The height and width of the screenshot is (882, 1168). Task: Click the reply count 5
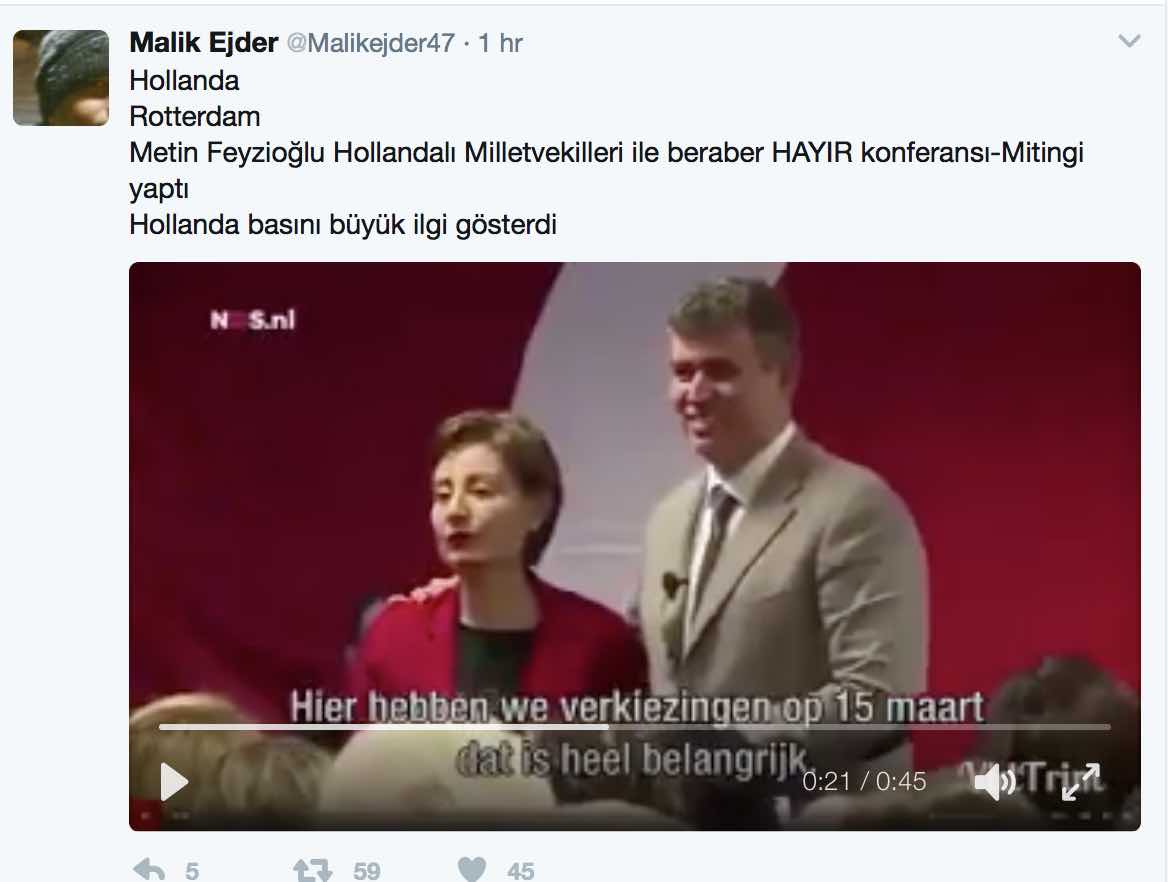point(191,871)
